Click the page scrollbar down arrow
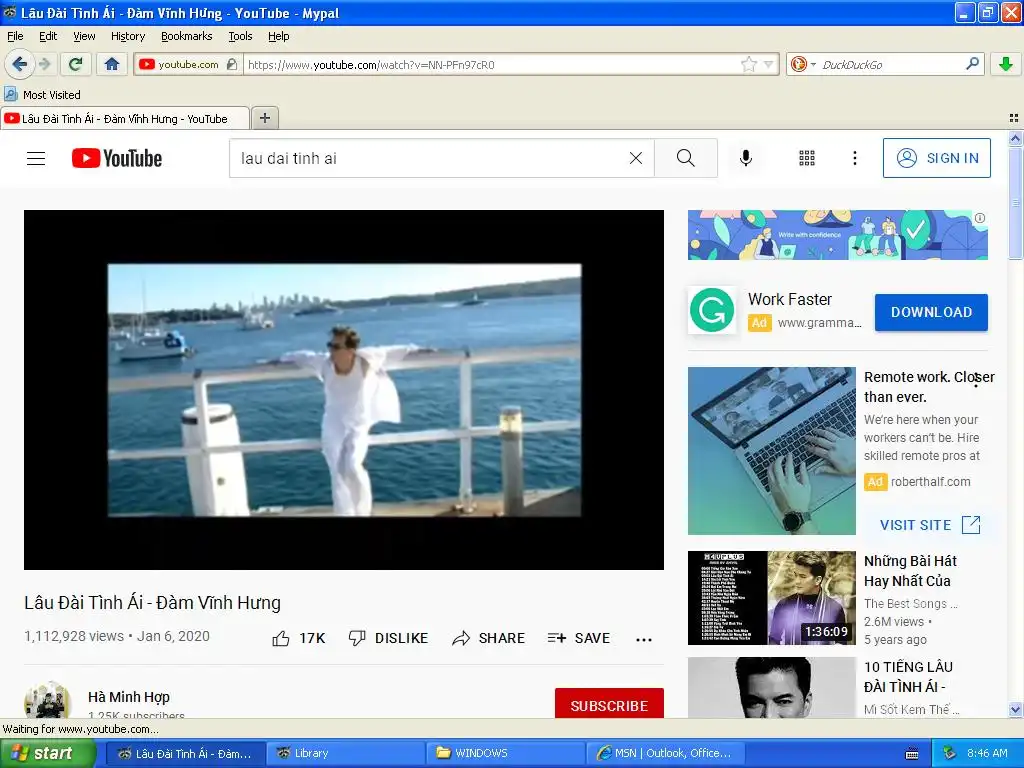 [x=1015, y=710]
